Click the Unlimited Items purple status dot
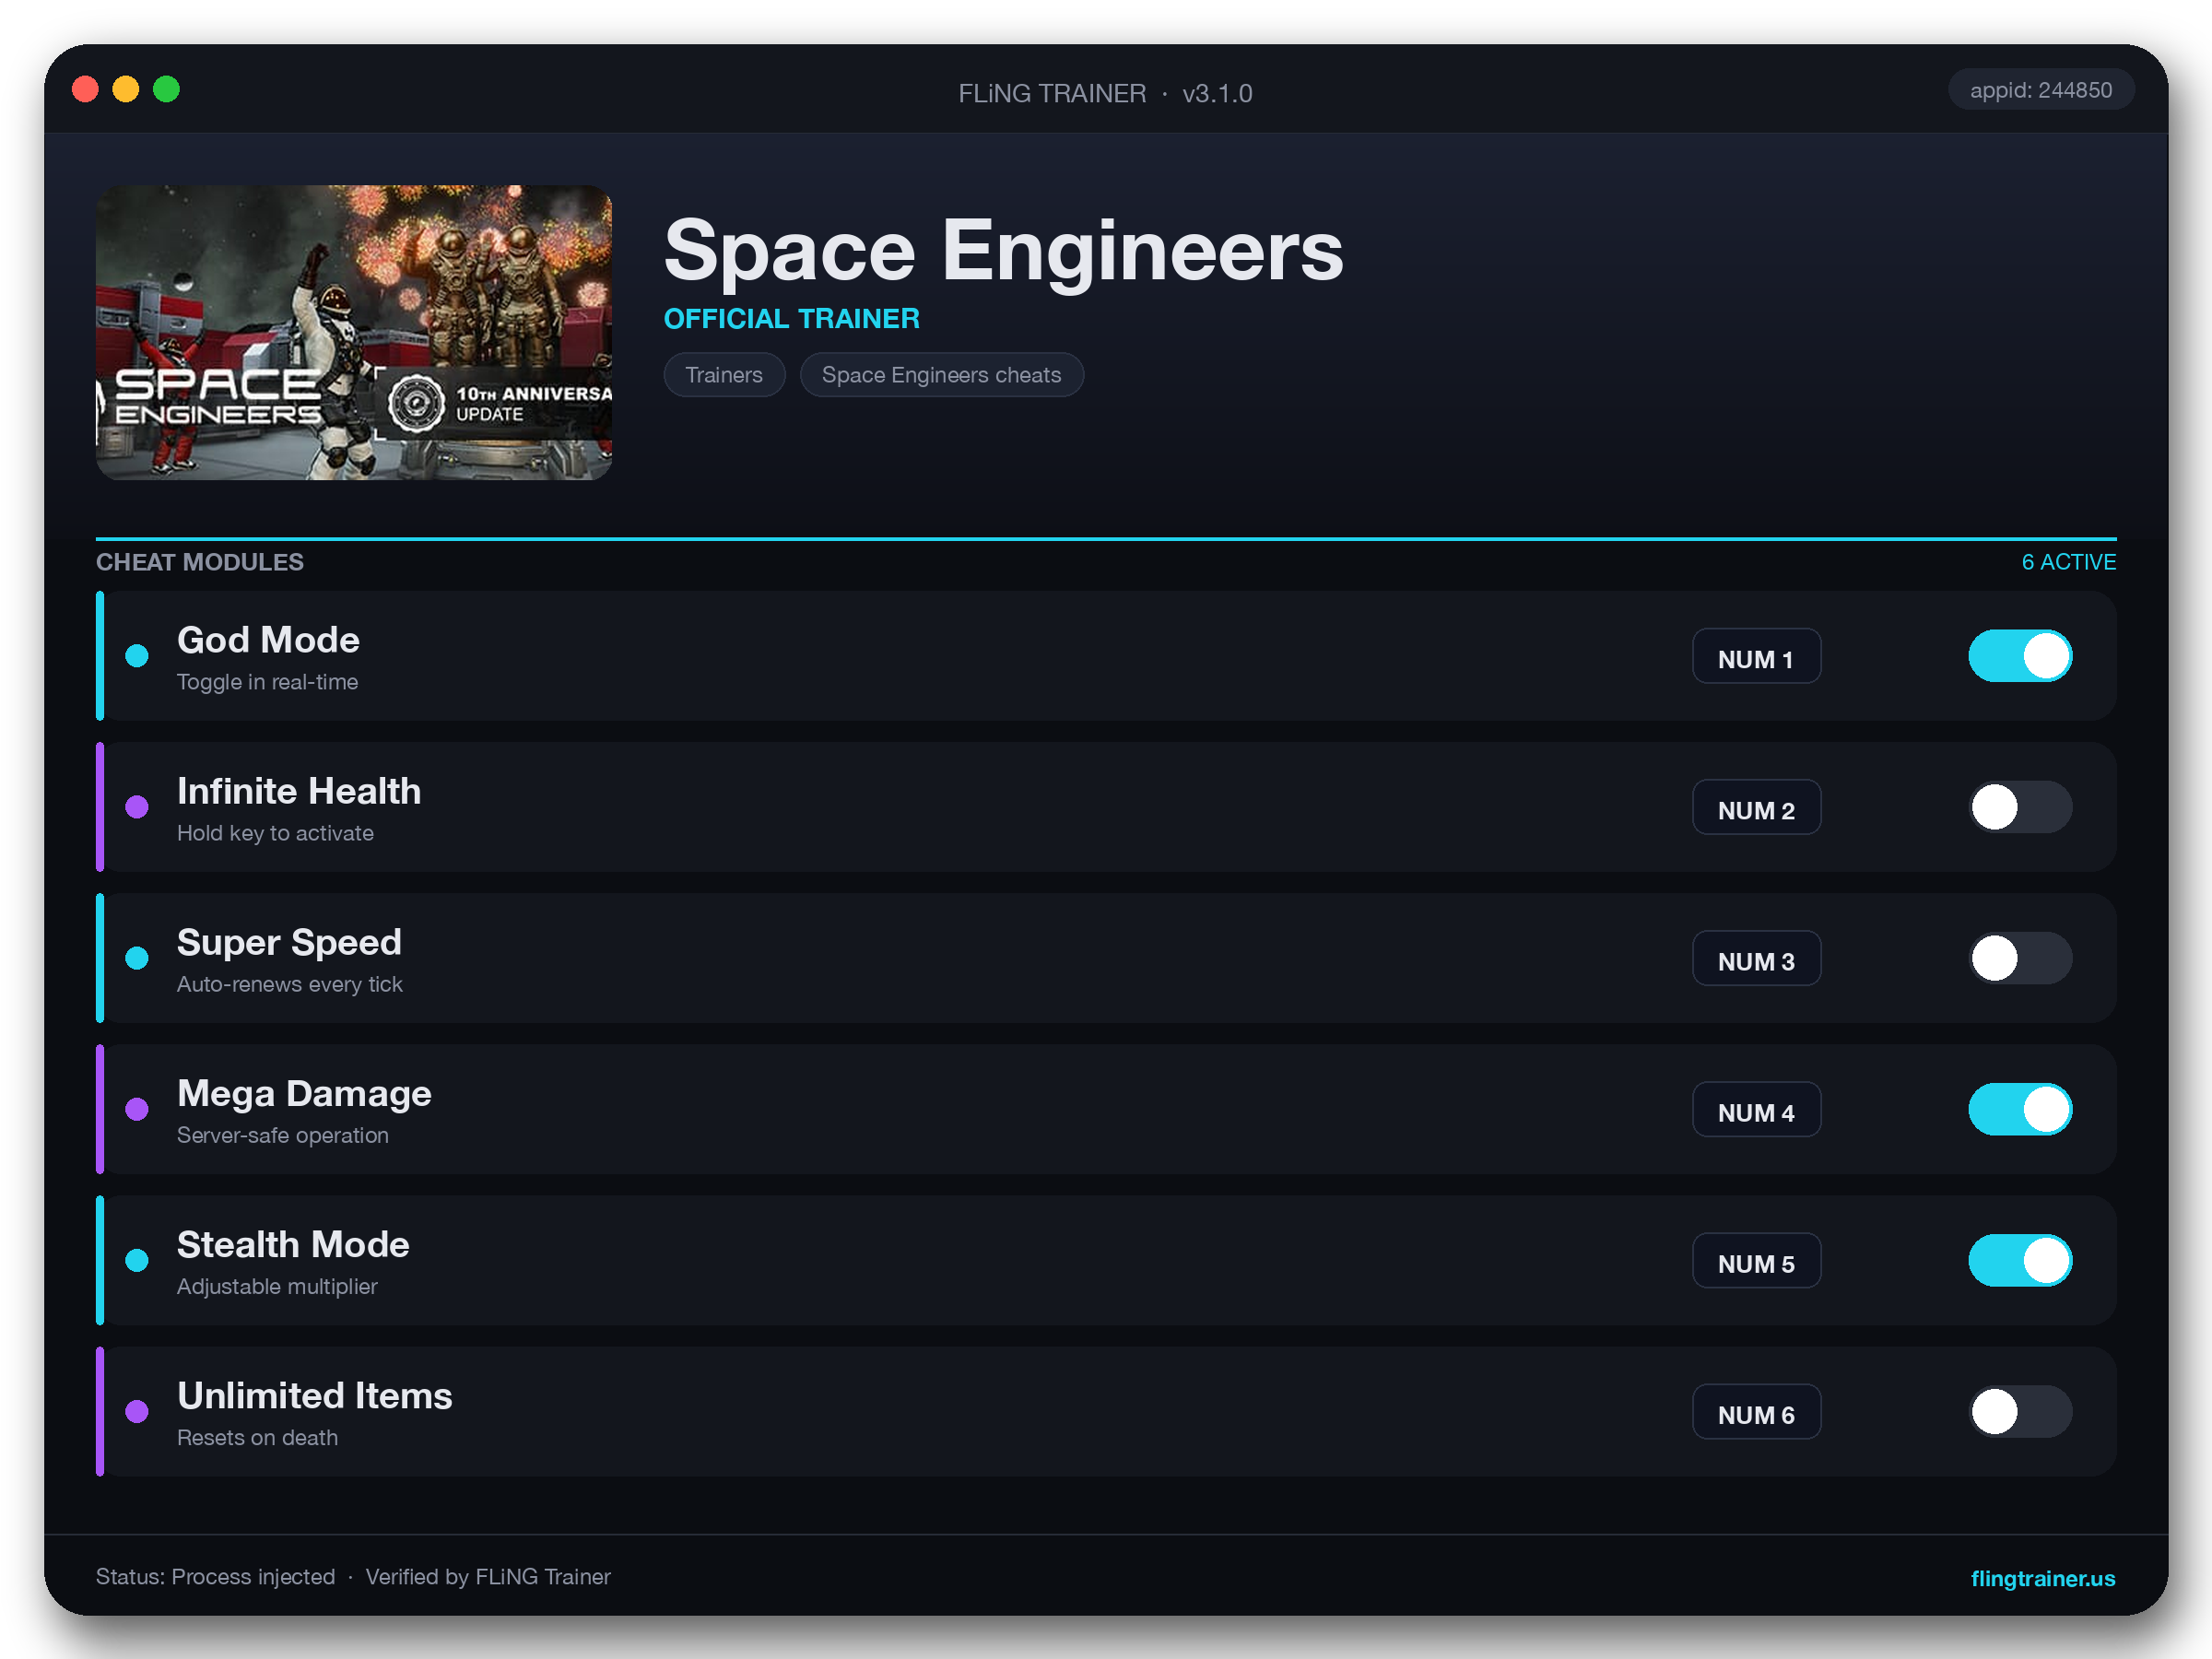Image resolution: width=2212 pixels, height=1659 pixels. point(137,1411)
